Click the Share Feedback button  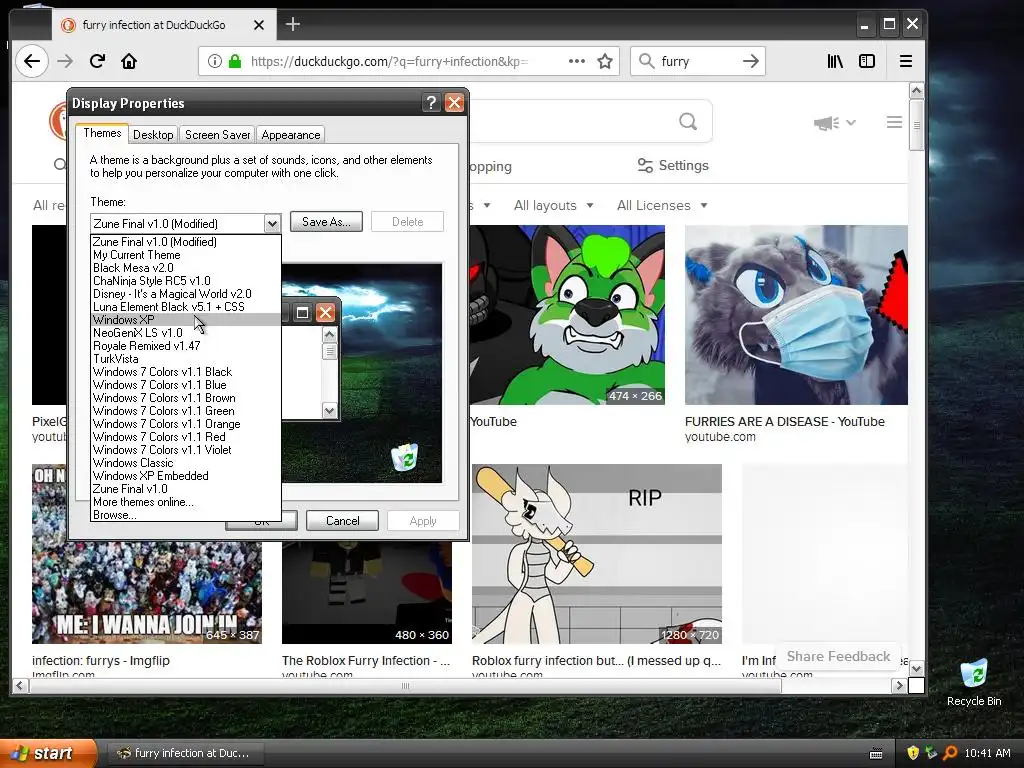(x=838, y=656)
